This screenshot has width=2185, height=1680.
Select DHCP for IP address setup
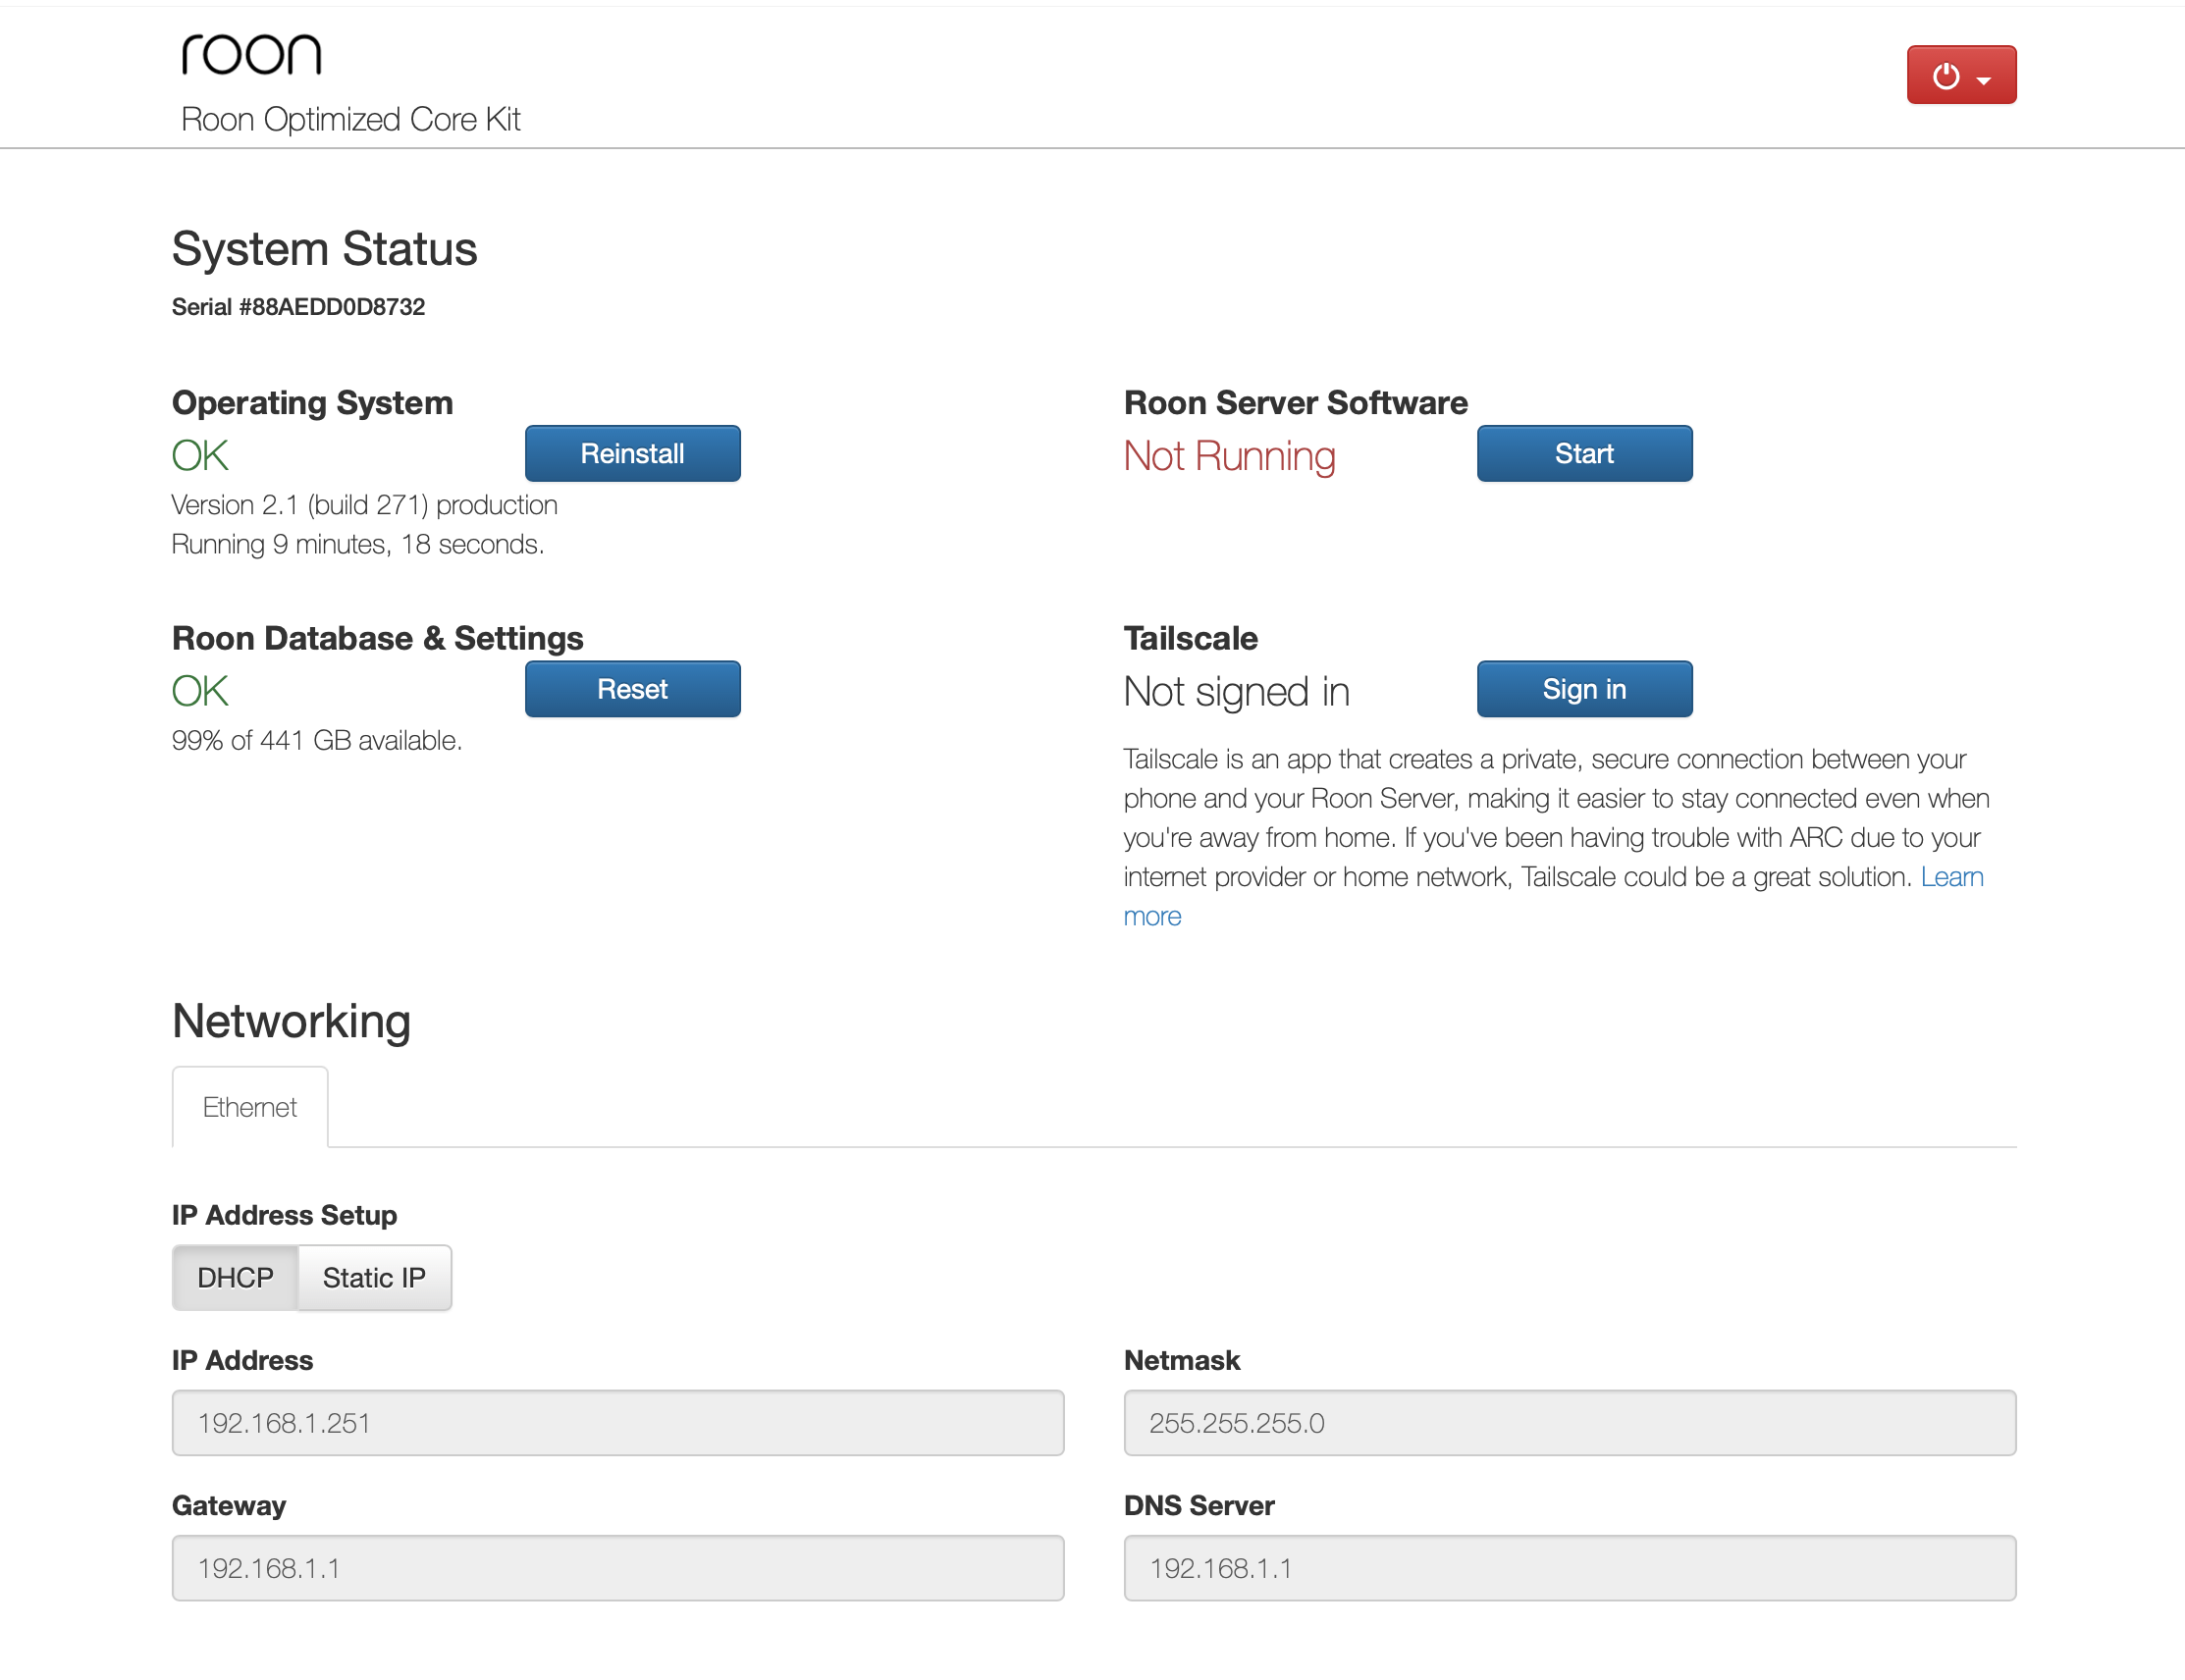(235, 1278)
